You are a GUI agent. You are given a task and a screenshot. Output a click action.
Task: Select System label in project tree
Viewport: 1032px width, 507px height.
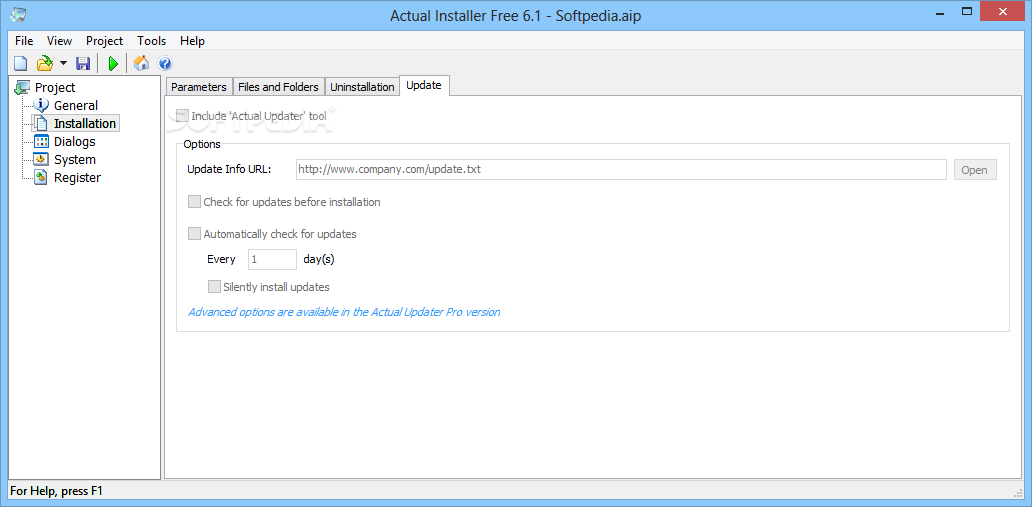(74, 159)
